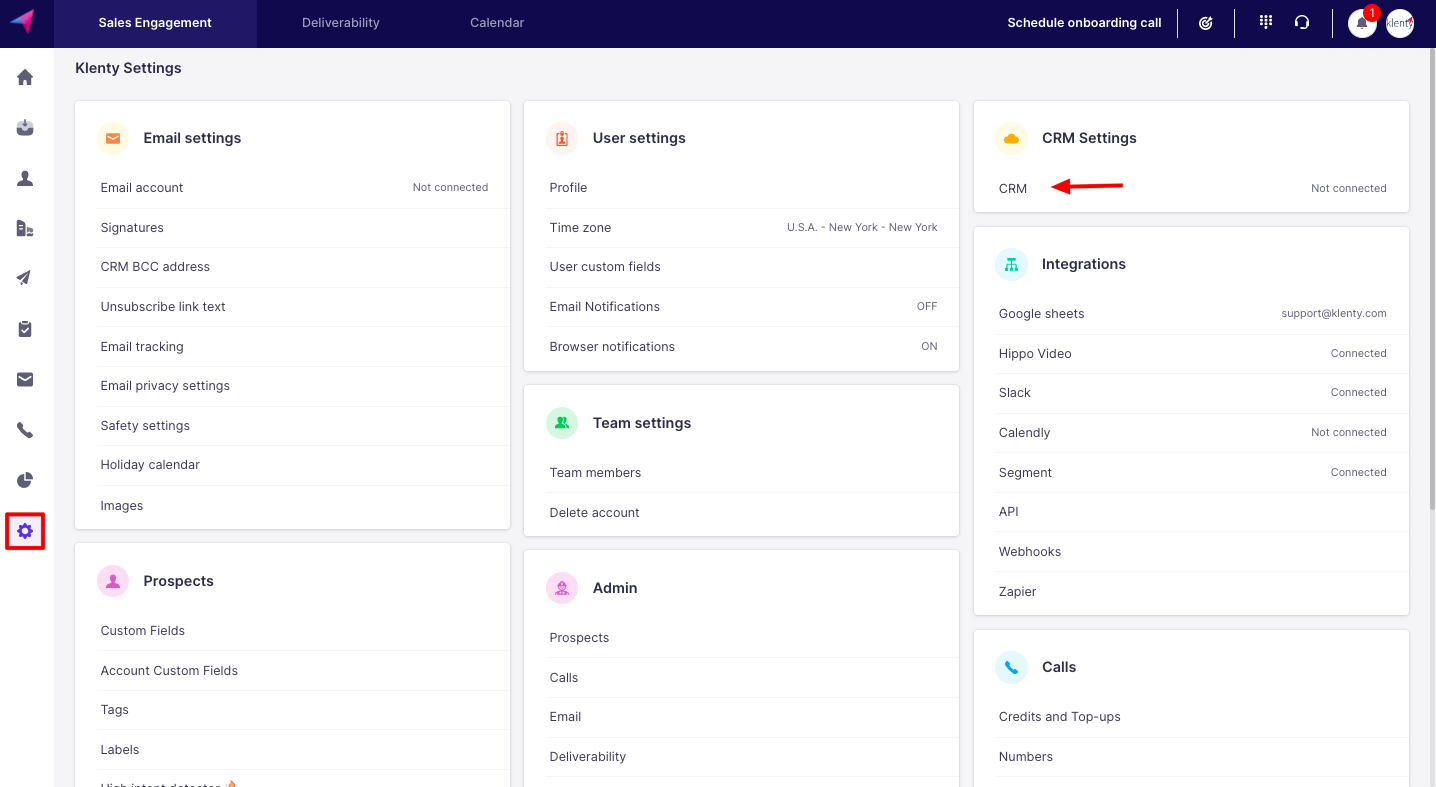The width and height of the screenshot is (1436, 787).
Task: Click the Team settings people icon
Action: (x=562, y=423)
